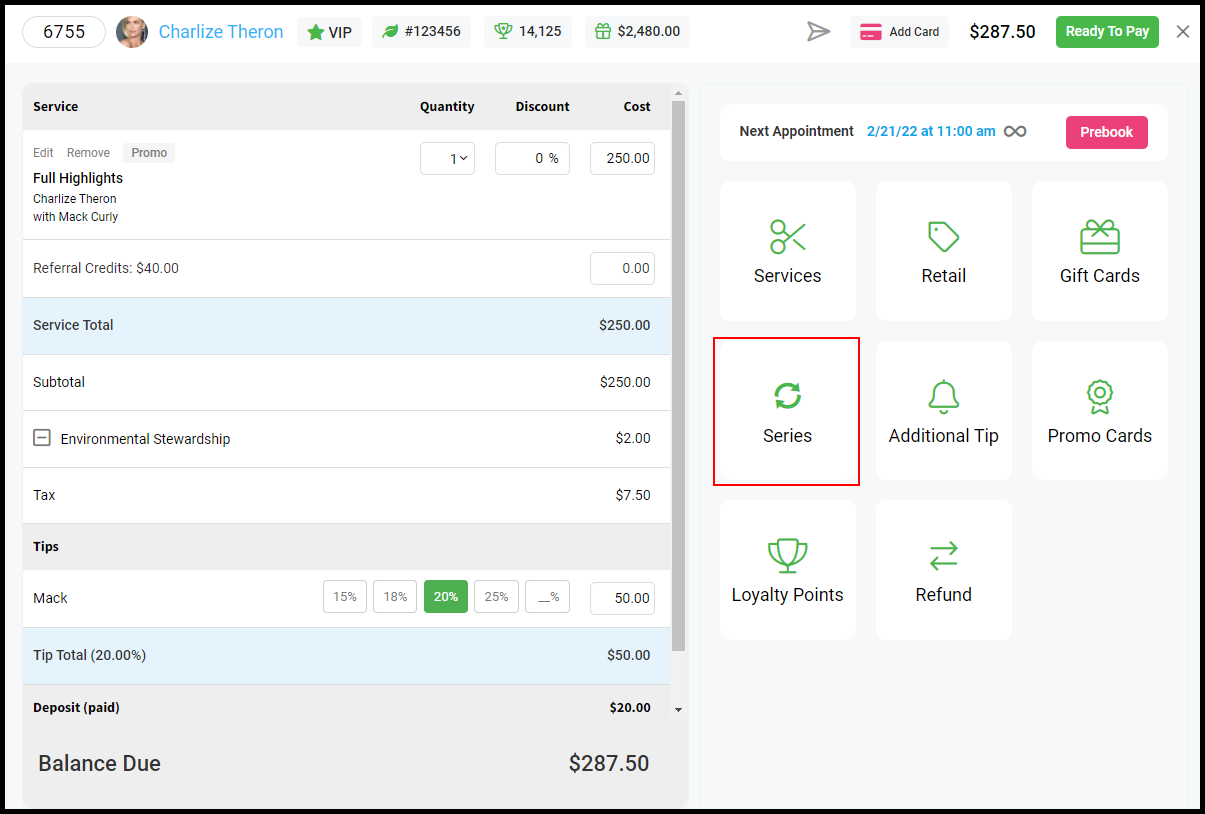The width and height of the screenshot is (1205, 814).
Task: Open the Services scissors tile
Action: [788, 251]
